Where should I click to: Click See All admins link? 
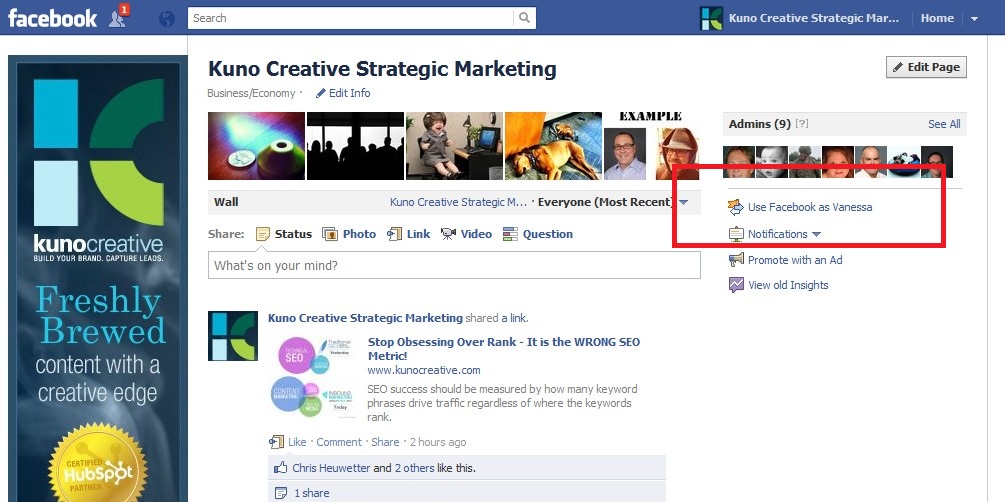[x=943, y=124]
